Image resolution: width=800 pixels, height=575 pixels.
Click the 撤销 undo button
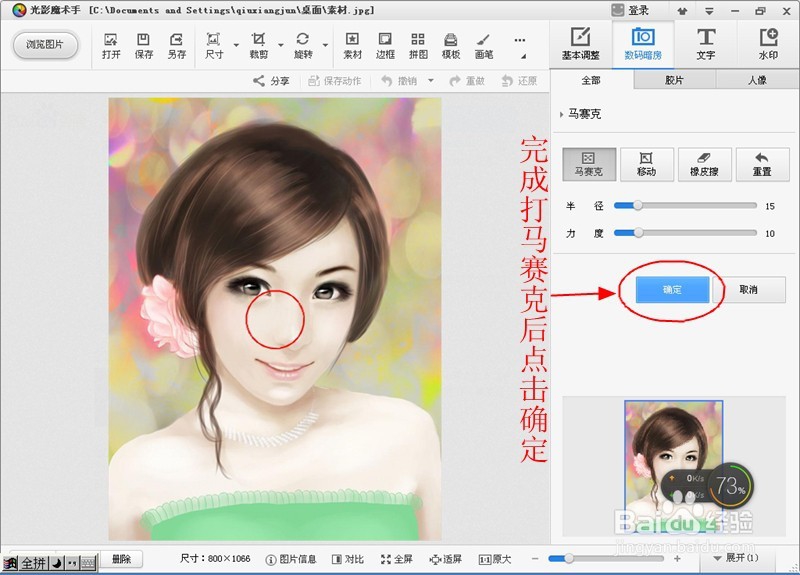click(399, 81)
